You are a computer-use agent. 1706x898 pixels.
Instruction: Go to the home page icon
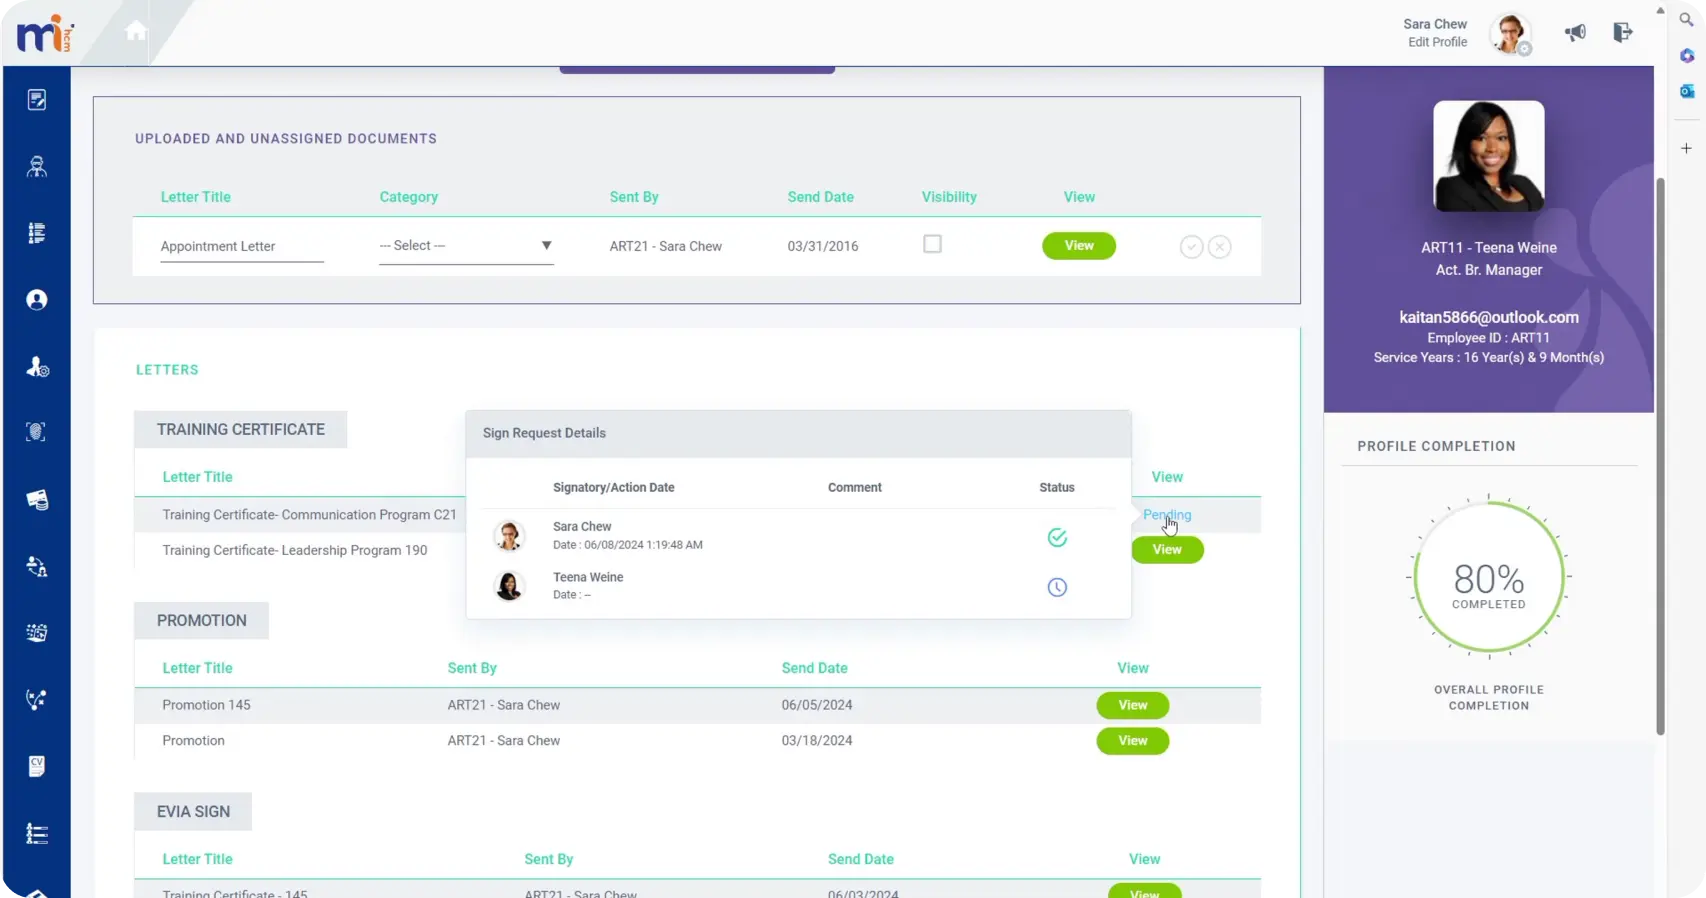[136, 31]
